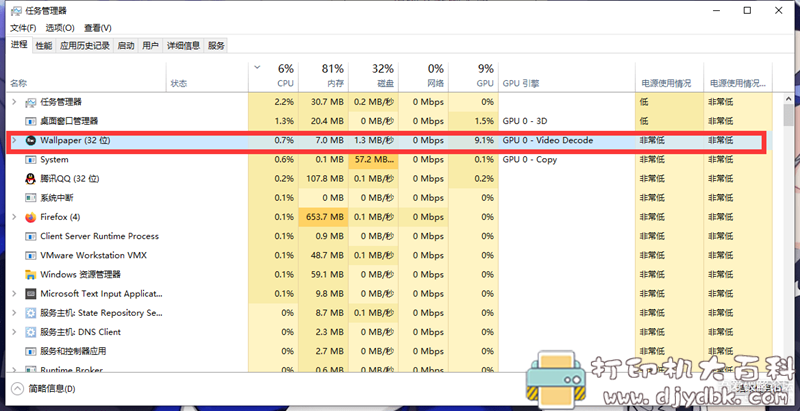The height and width of the screenshot is (411, 800).
Task: Click the Client Server Runtime Process icon
Action: tap(31, 236)
